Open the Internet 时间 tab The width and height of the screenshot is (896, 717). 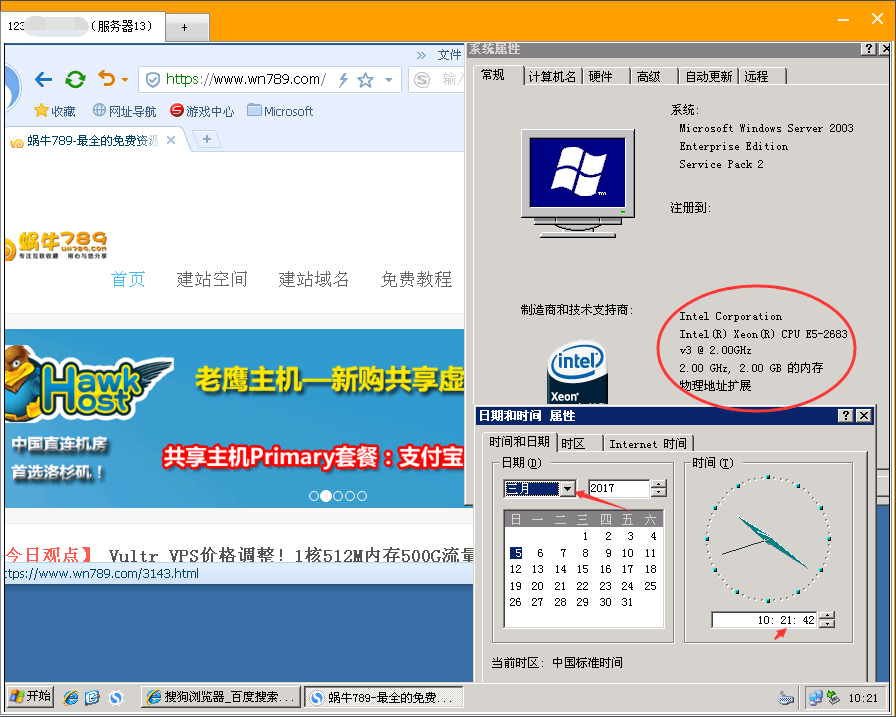pyautogui.click(x=647, y=443)
